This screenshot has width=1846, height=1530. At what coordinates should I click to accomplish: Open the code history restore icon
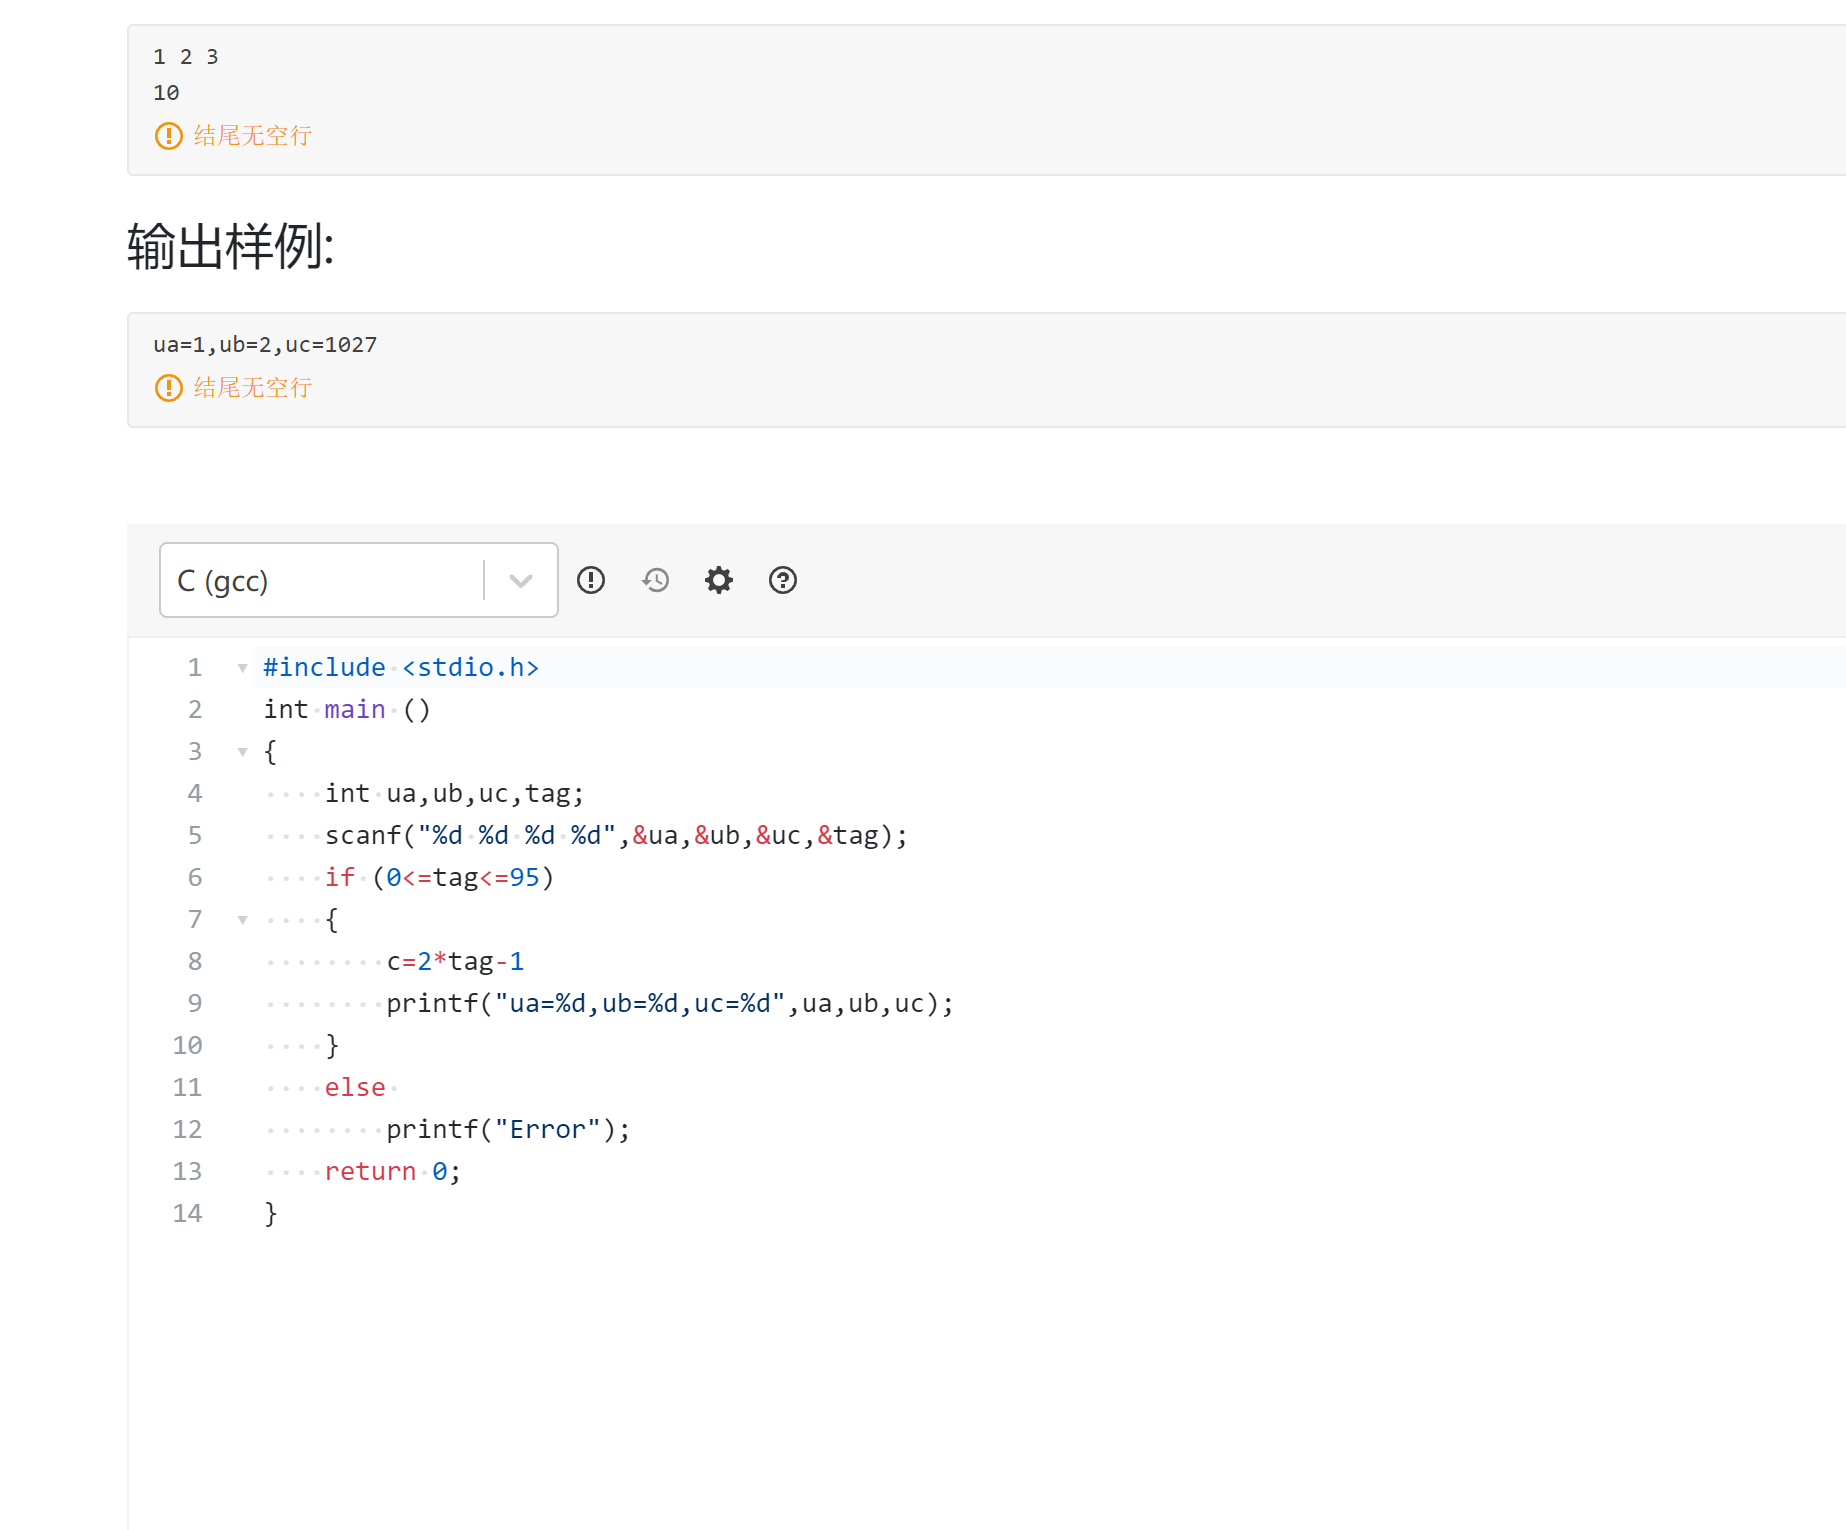[655, 580]
